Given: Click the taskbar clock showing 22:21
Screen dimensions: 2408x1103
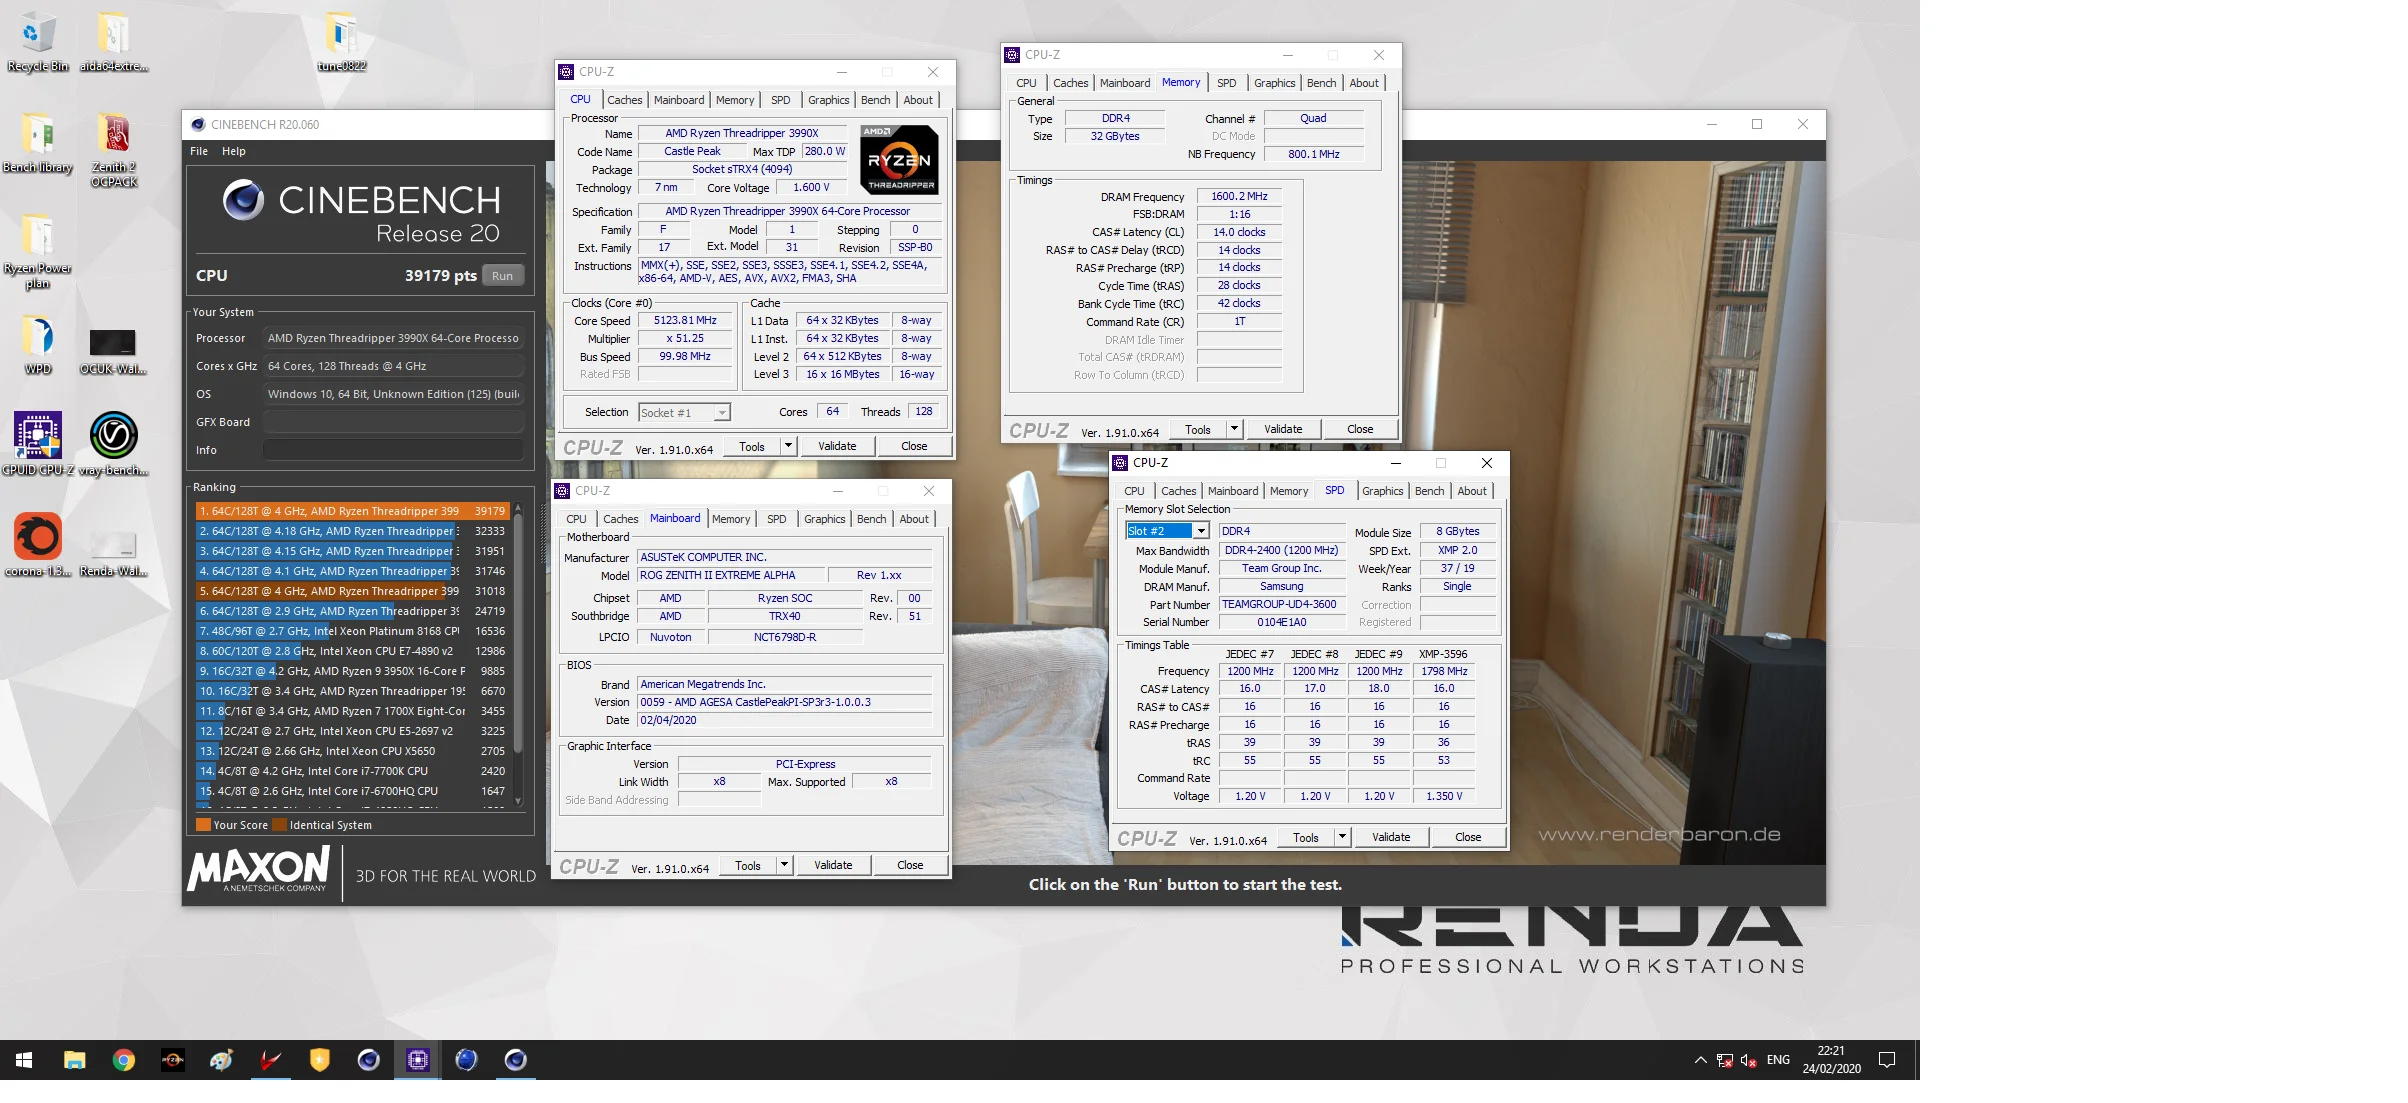Looking at the screenshot, I should (1831, 1060).
